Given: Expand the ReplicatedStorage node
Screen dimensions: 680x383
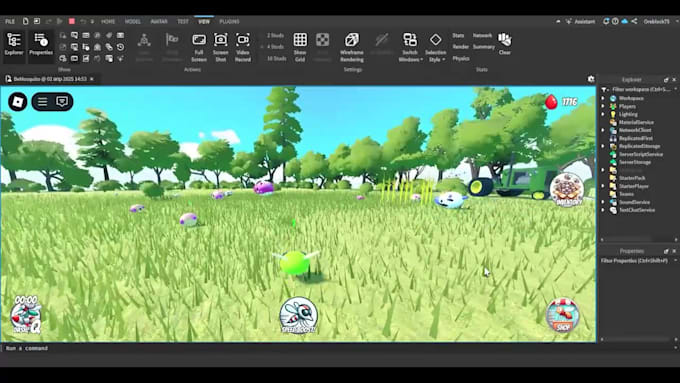Looking at the screenshot, I should coord(603,146).
